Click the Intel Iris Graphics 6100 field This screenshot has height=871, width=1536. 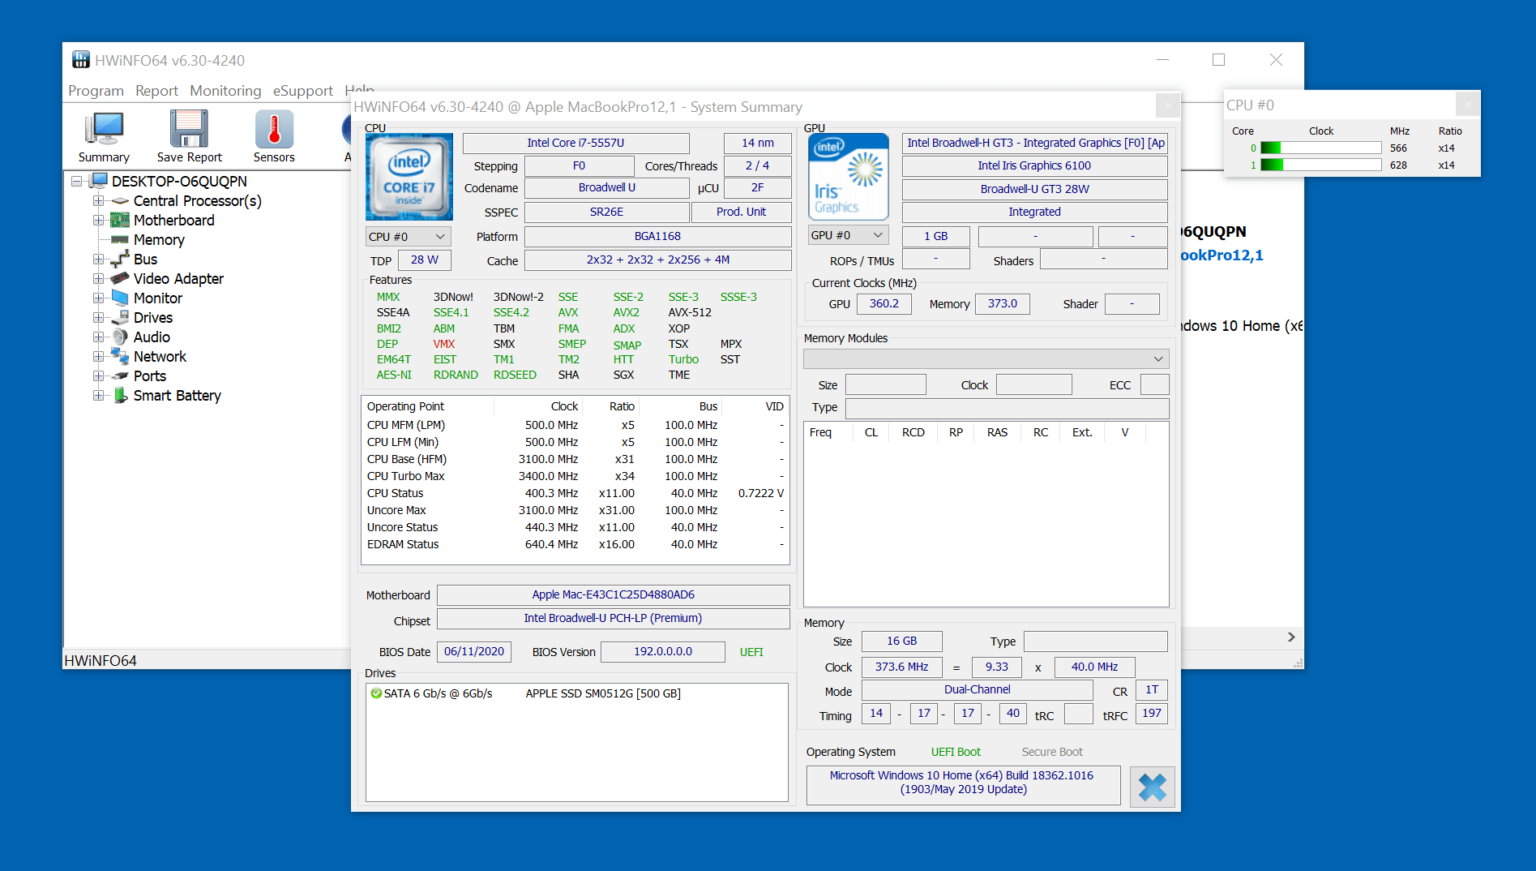1034,166
